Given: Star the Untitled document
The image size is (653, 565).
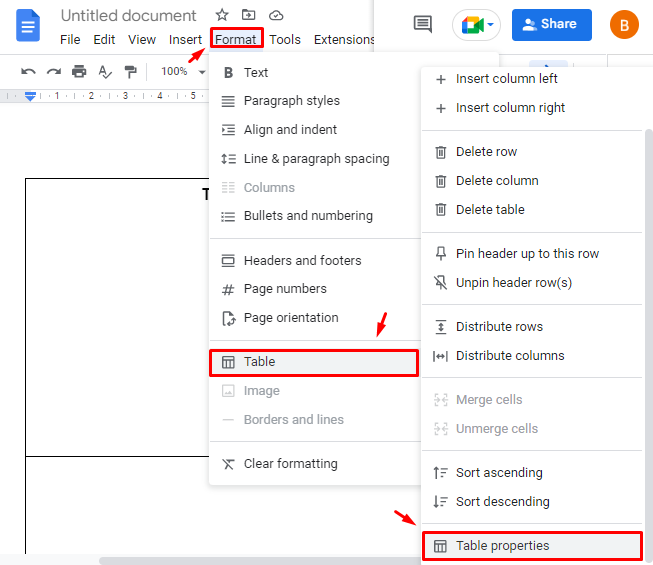Looking at the screenshot, I should pos(222,15).
